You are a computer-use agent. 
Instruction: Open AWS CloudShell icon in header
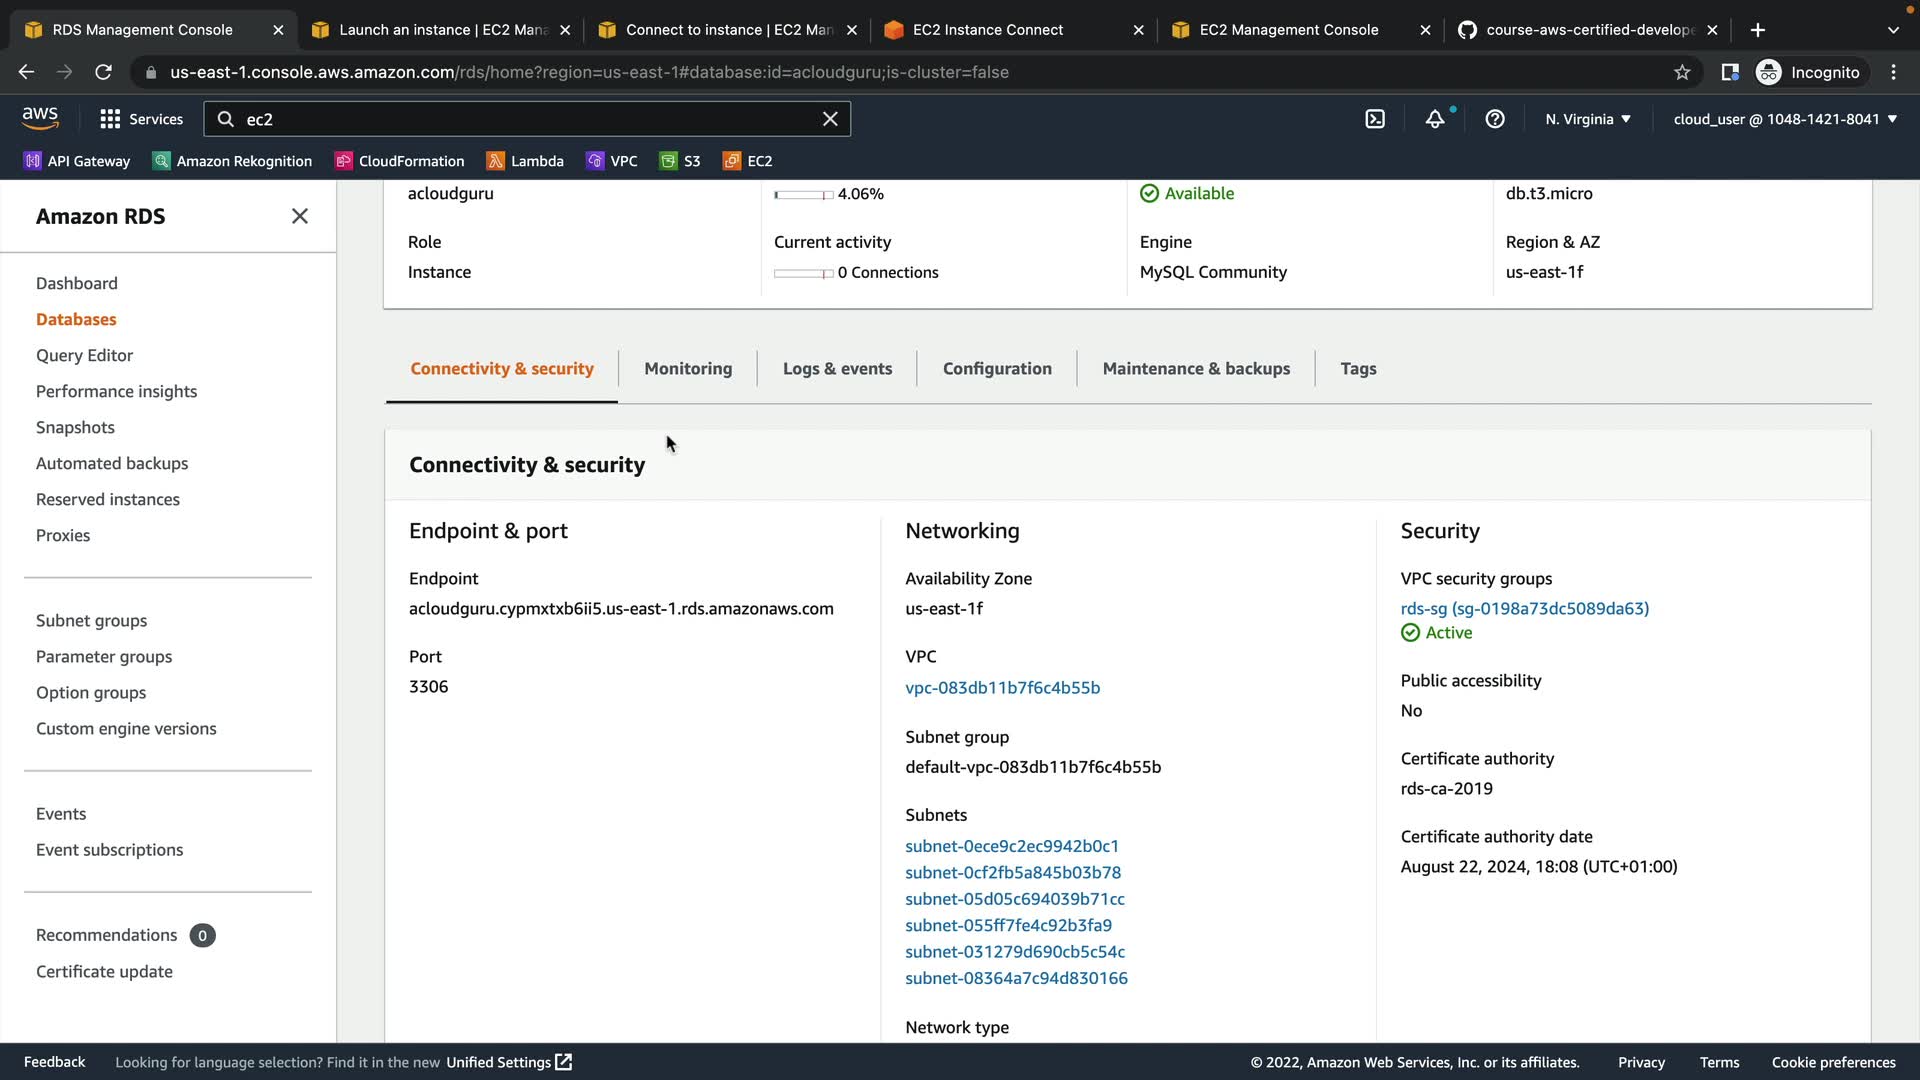coord(1375,119)
